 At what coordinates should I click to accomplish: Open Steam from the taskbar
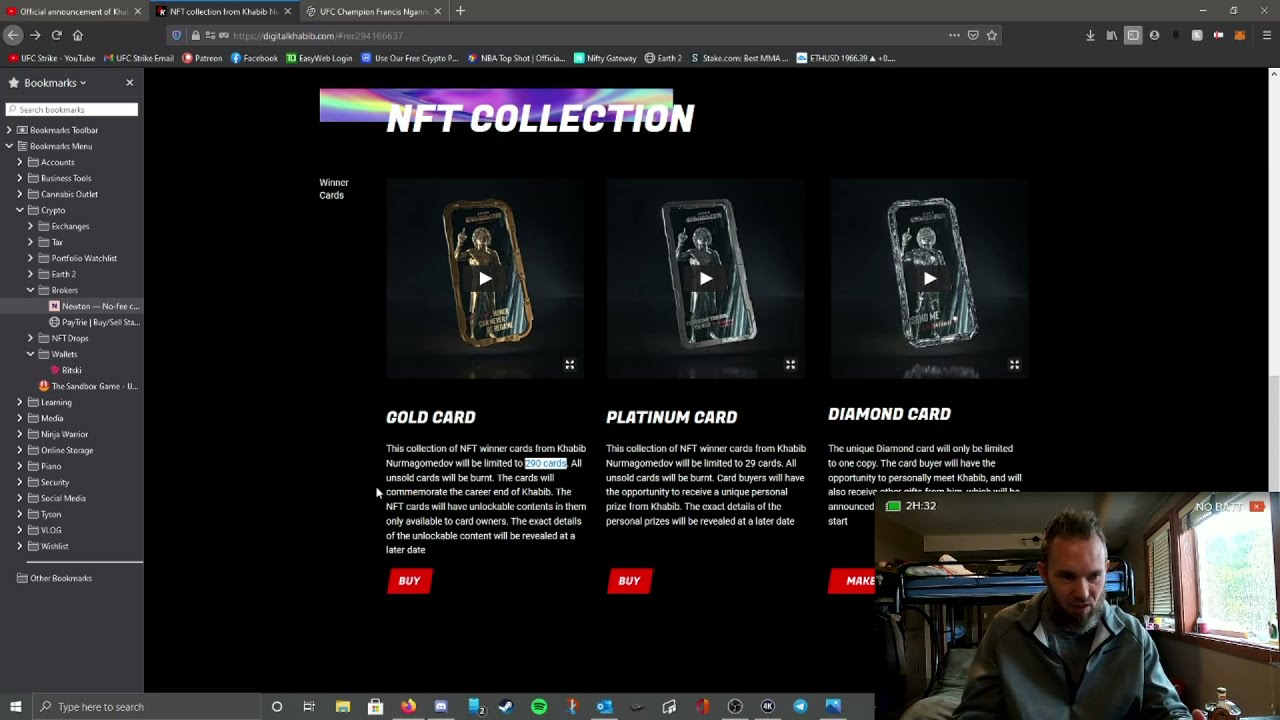(506, 707)
